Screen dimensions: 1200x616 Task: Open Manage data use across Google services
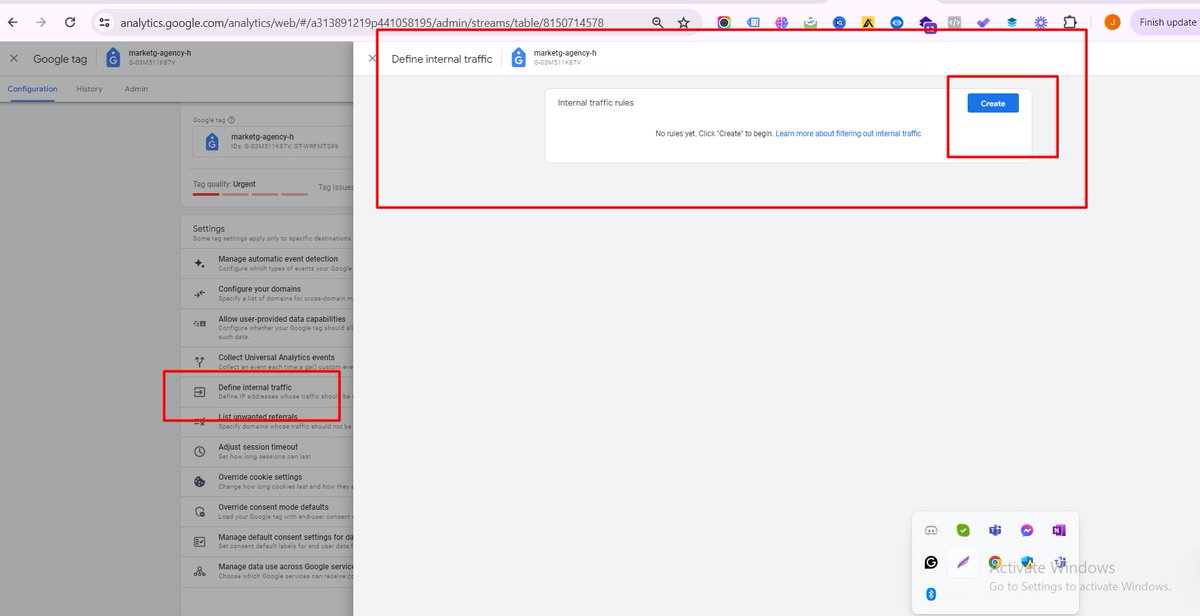point(268,572)
